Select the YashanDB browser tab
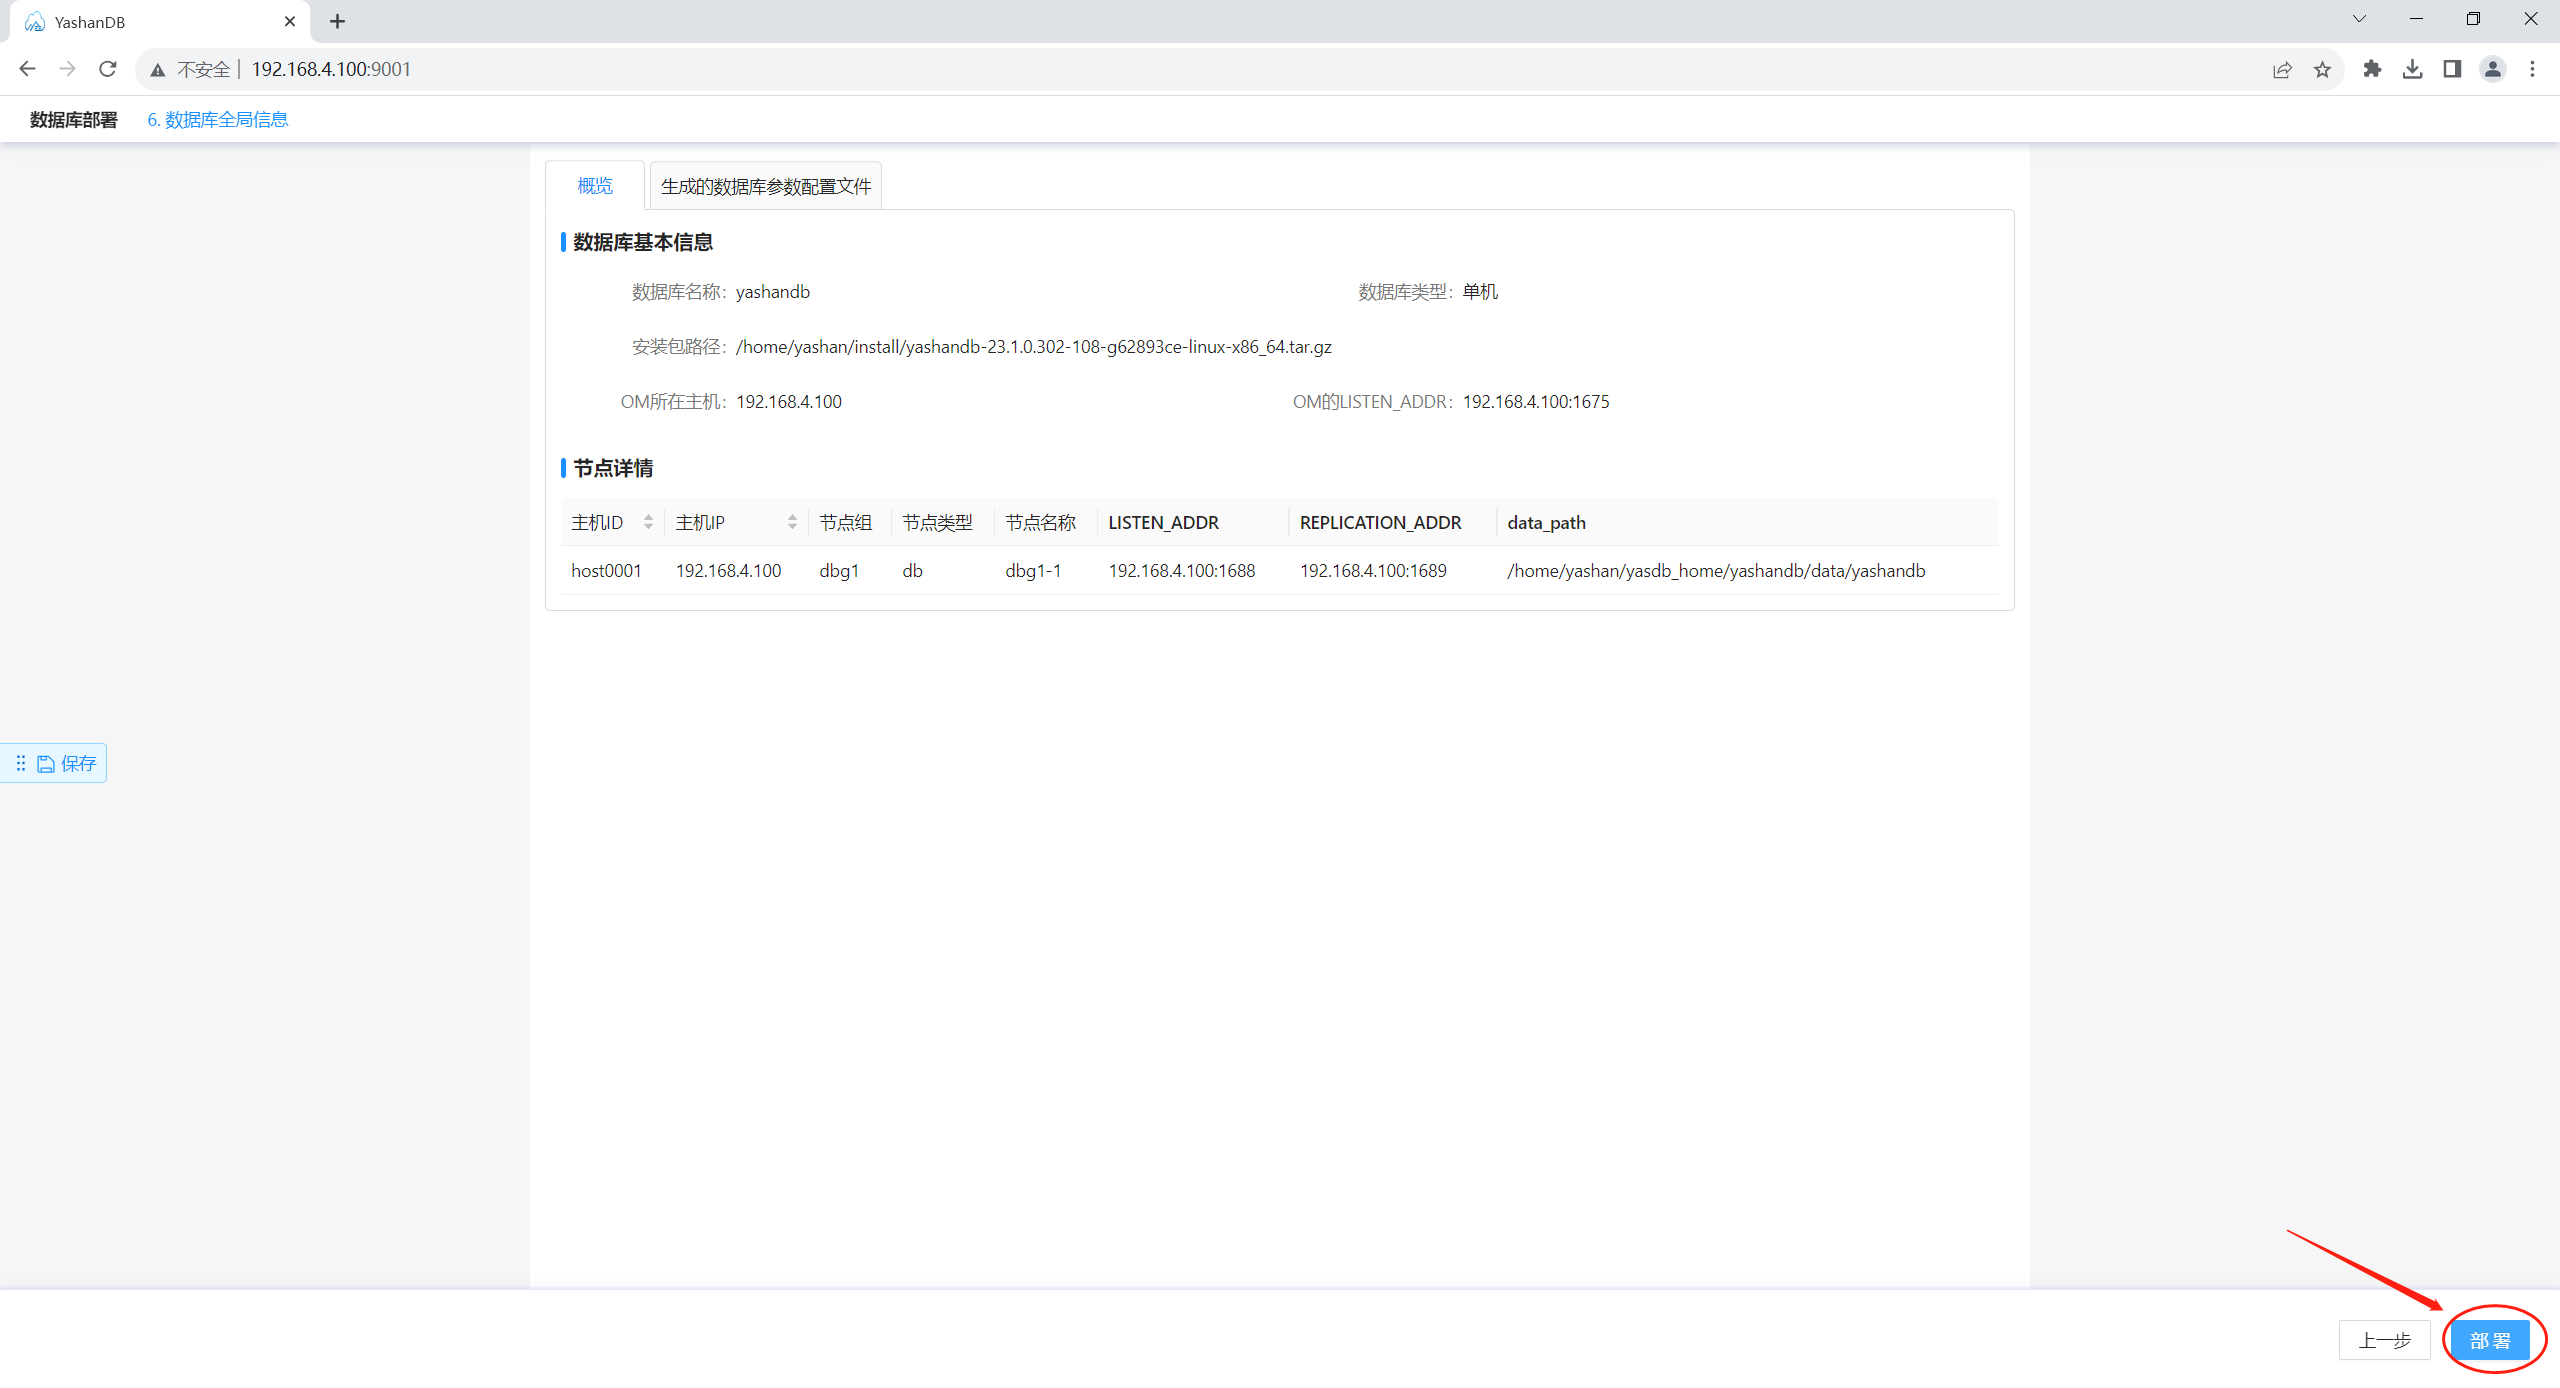This screenshot has height=1388, width=2560. tap(160, 21)
